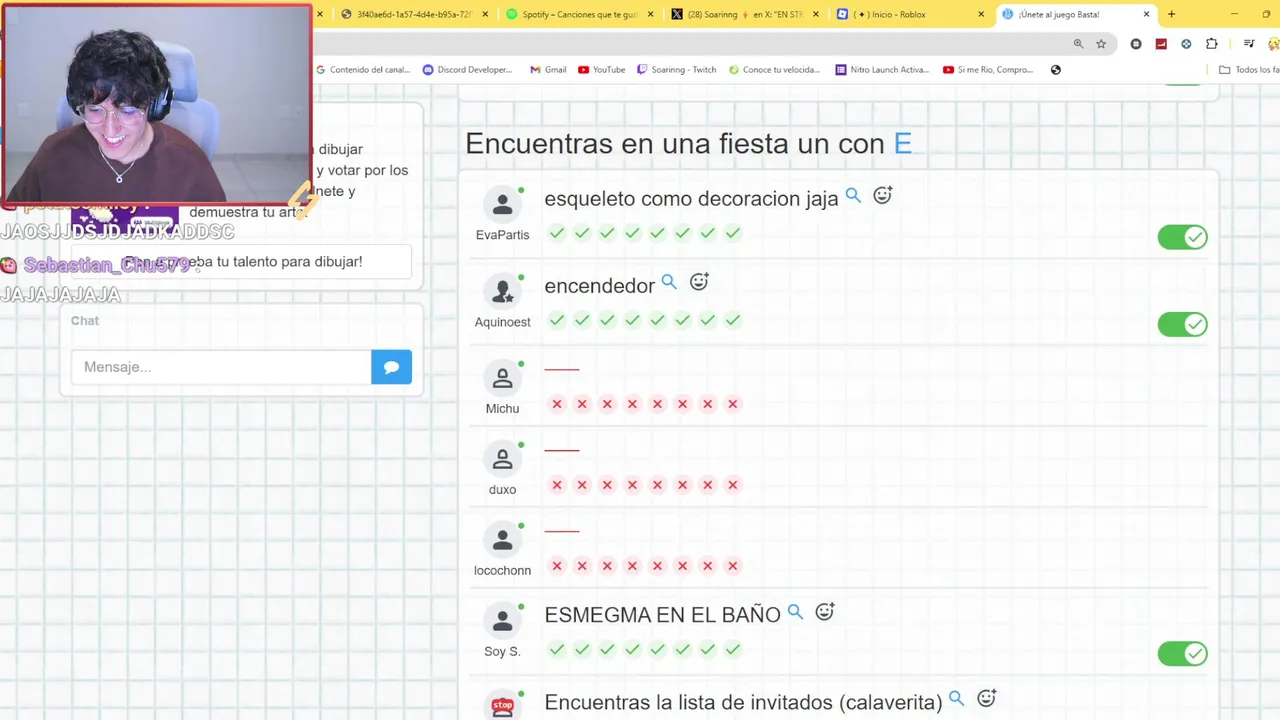Click the red extension icon in toolbar
The width and height of the screenshot is (1280, 720).
click(1161, 44)
